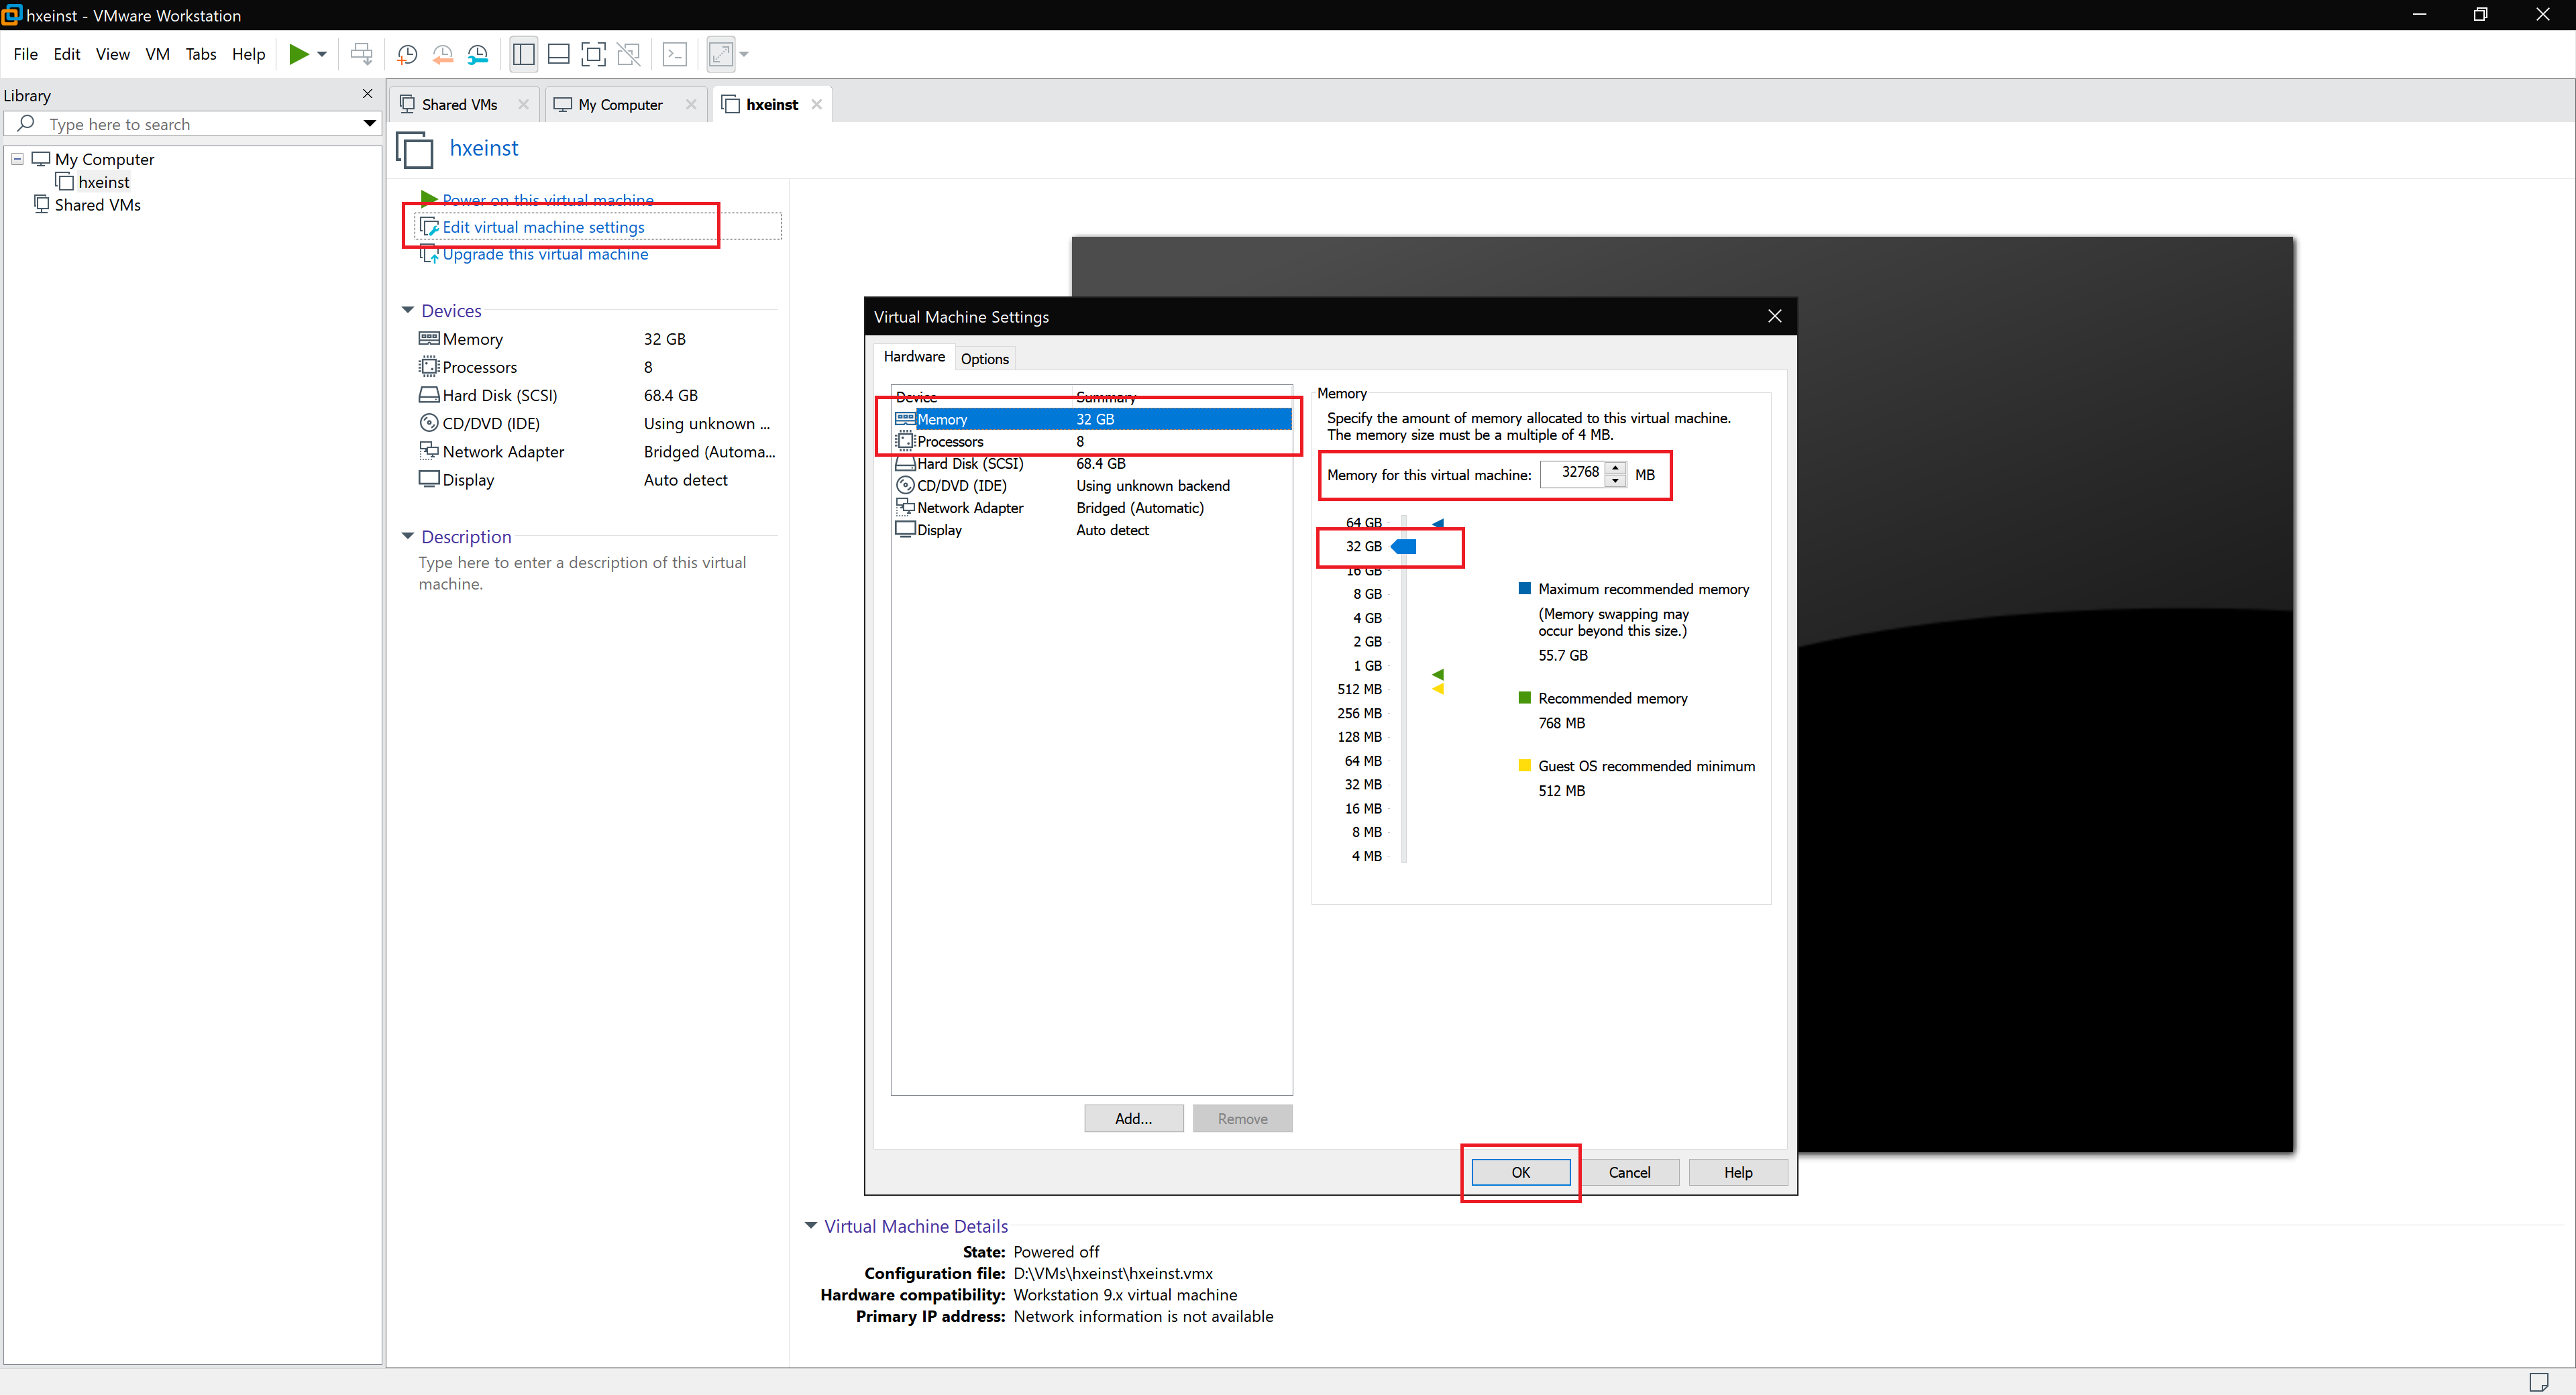Select Hard Disk (SCSI) in settings device list
The height and width of the screenshot is (1395, 2576).
click(x=1092, y=463)
